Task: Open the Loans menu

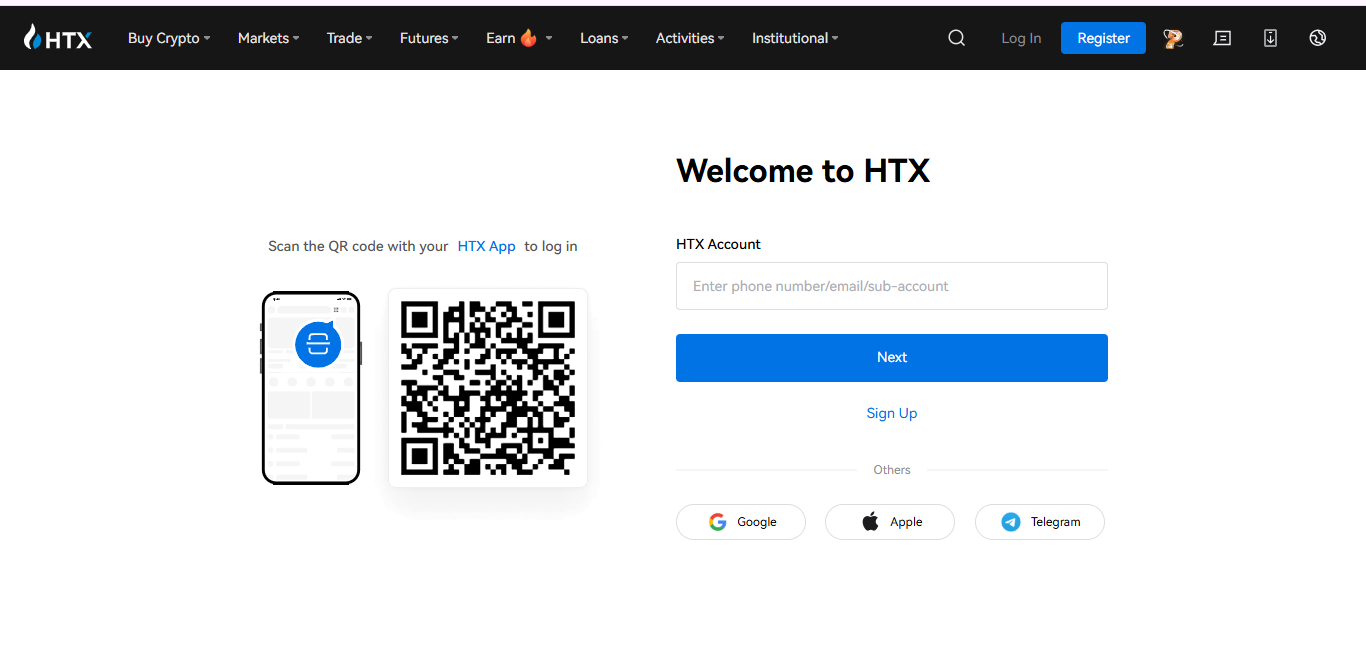Action: (603, 38)
